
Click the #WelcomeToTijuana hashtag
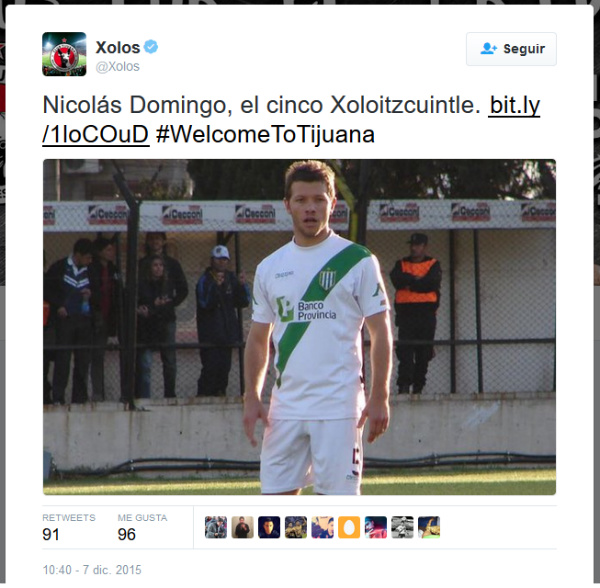(x=265, y=135)
